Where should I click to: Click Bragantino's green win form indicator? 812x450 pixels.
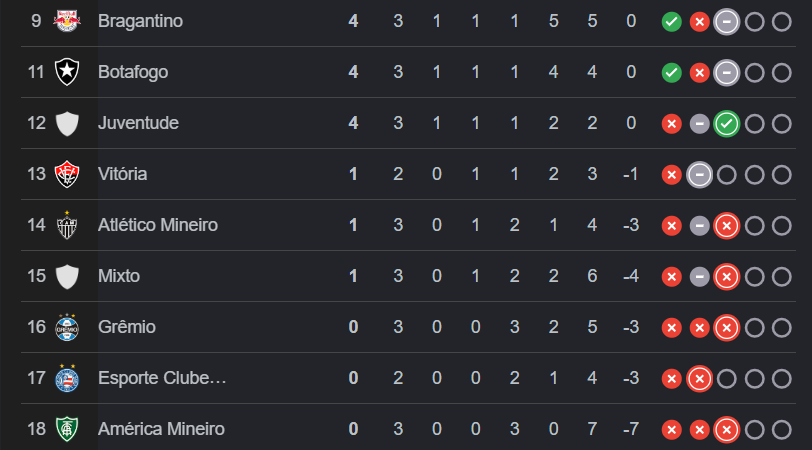click(x=672, y=21)
